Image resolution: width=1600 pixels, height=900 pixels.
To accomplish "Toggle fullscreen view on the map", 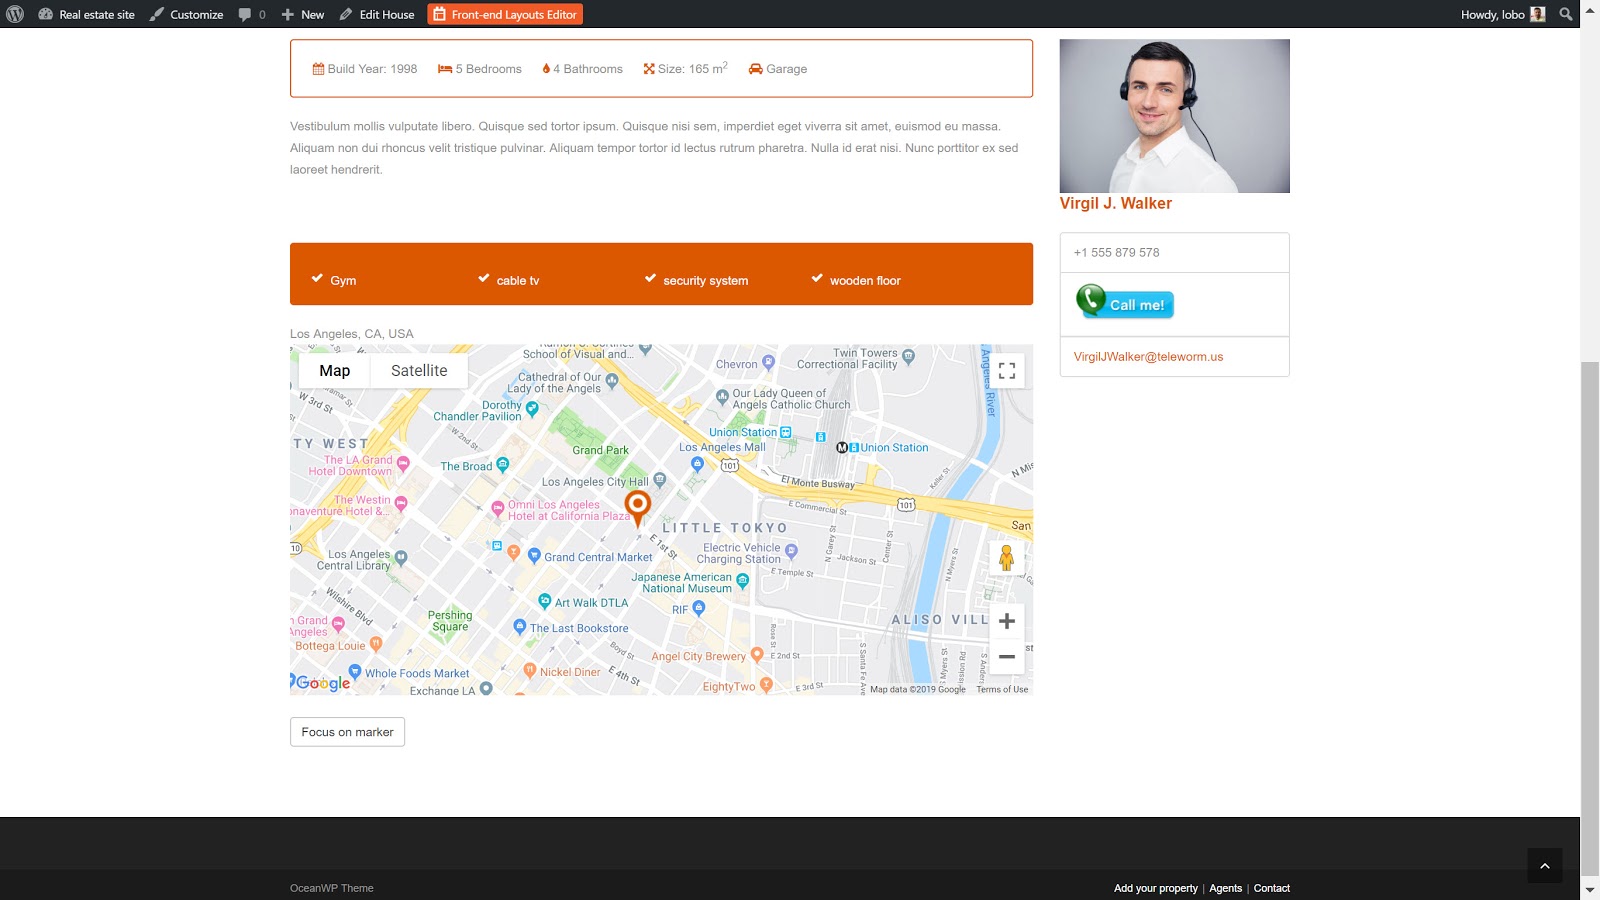I will 1006,371.
